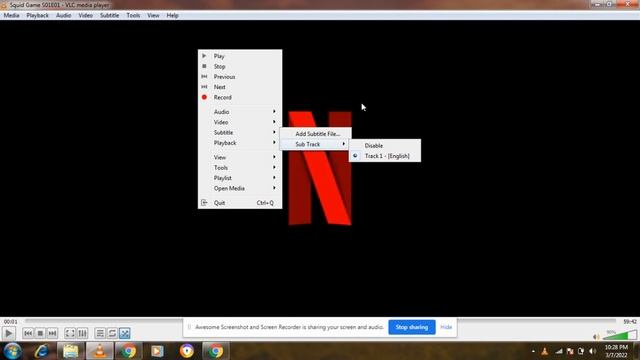The width and height of the screenshot is (640, 360).
Task: Choose Play in the context menu
Action: click(x=240, y=56)
